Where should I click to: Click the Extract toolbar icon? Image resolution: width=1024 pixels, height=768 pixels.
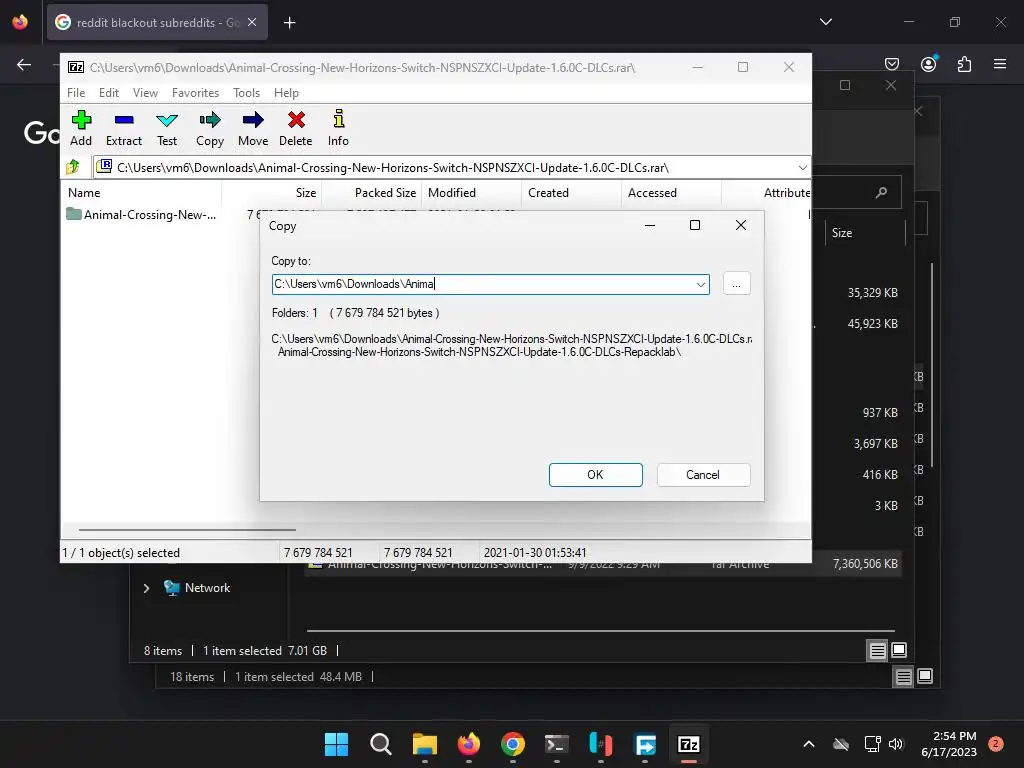pyautogui.click(x=123, y=128)
